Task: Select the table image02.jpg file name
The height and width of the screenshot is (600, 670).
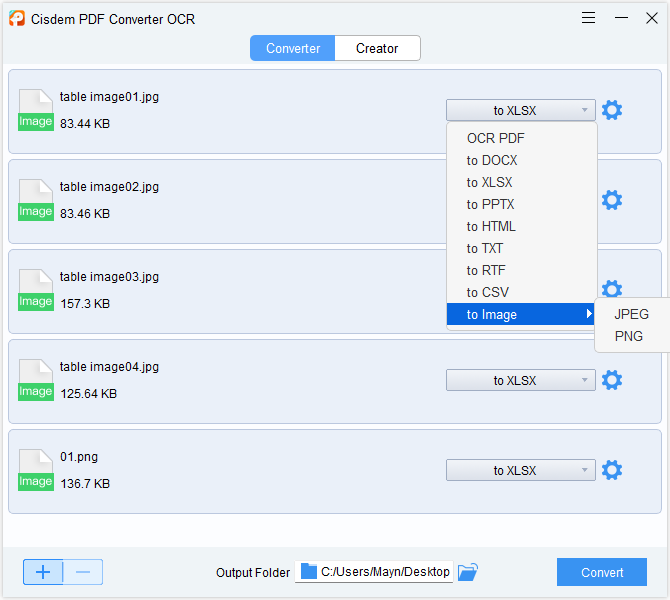Action: click(x=109, y=187)
